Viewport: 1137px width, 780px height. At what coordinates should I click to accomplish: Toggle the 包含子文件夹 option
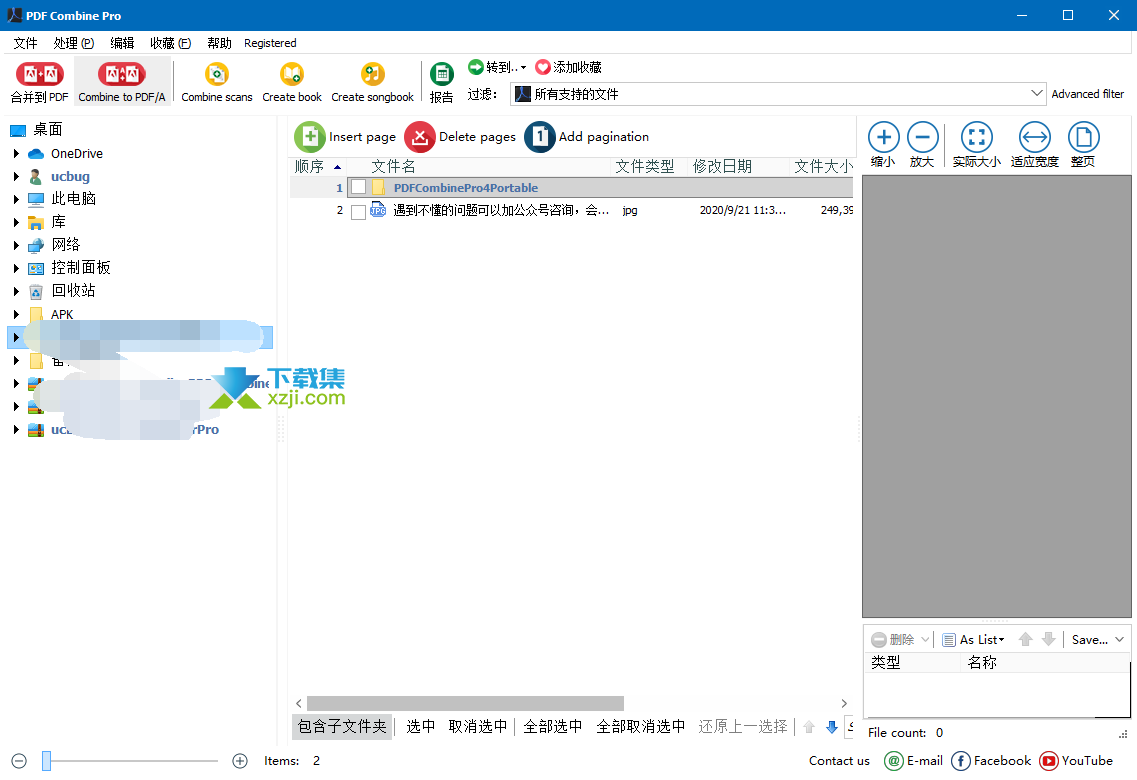tap(342, 727)
